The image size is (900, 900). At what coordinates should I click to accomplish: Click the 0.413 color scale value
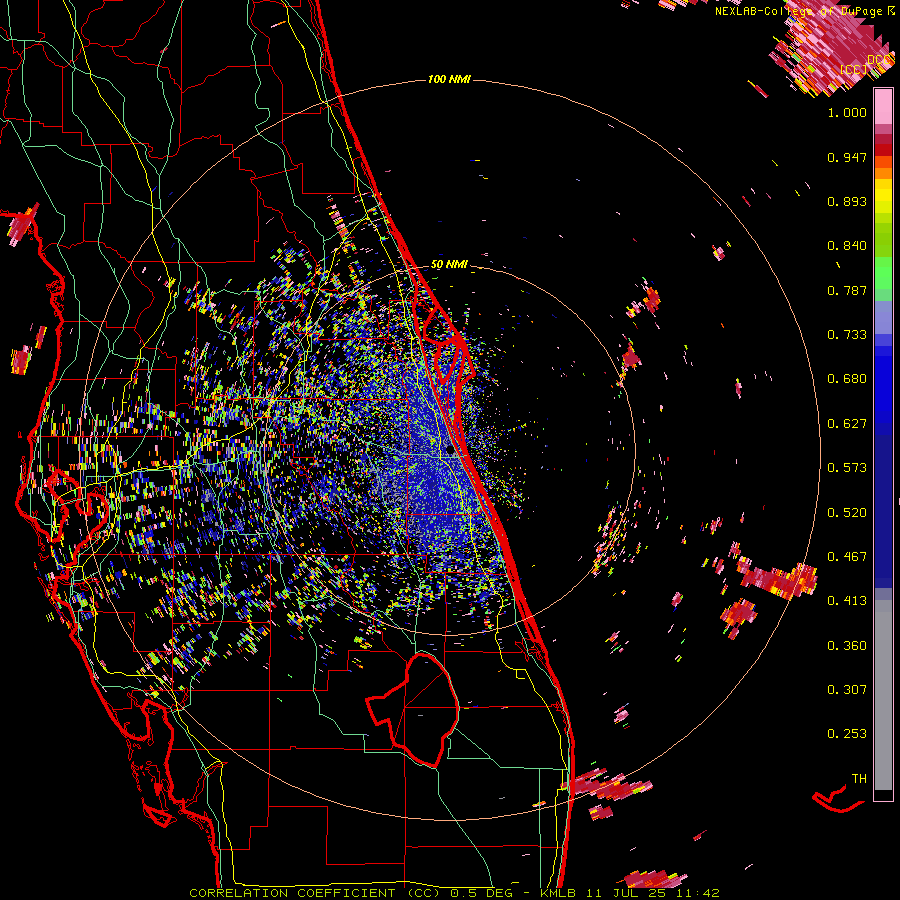(x=847, y=602)
